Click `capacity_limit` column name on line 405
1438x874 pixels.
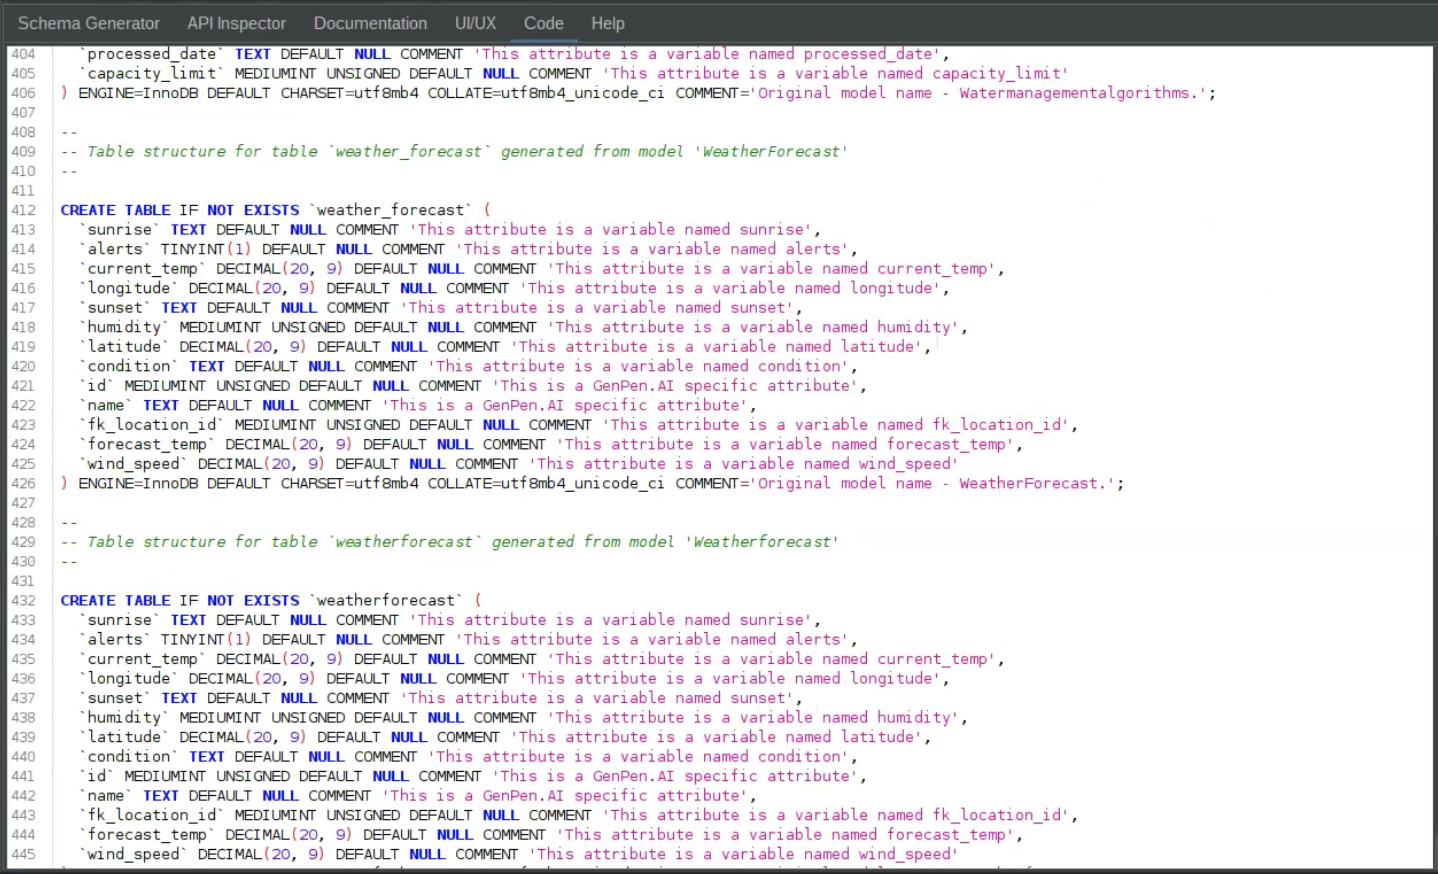(x=152, y=73)
